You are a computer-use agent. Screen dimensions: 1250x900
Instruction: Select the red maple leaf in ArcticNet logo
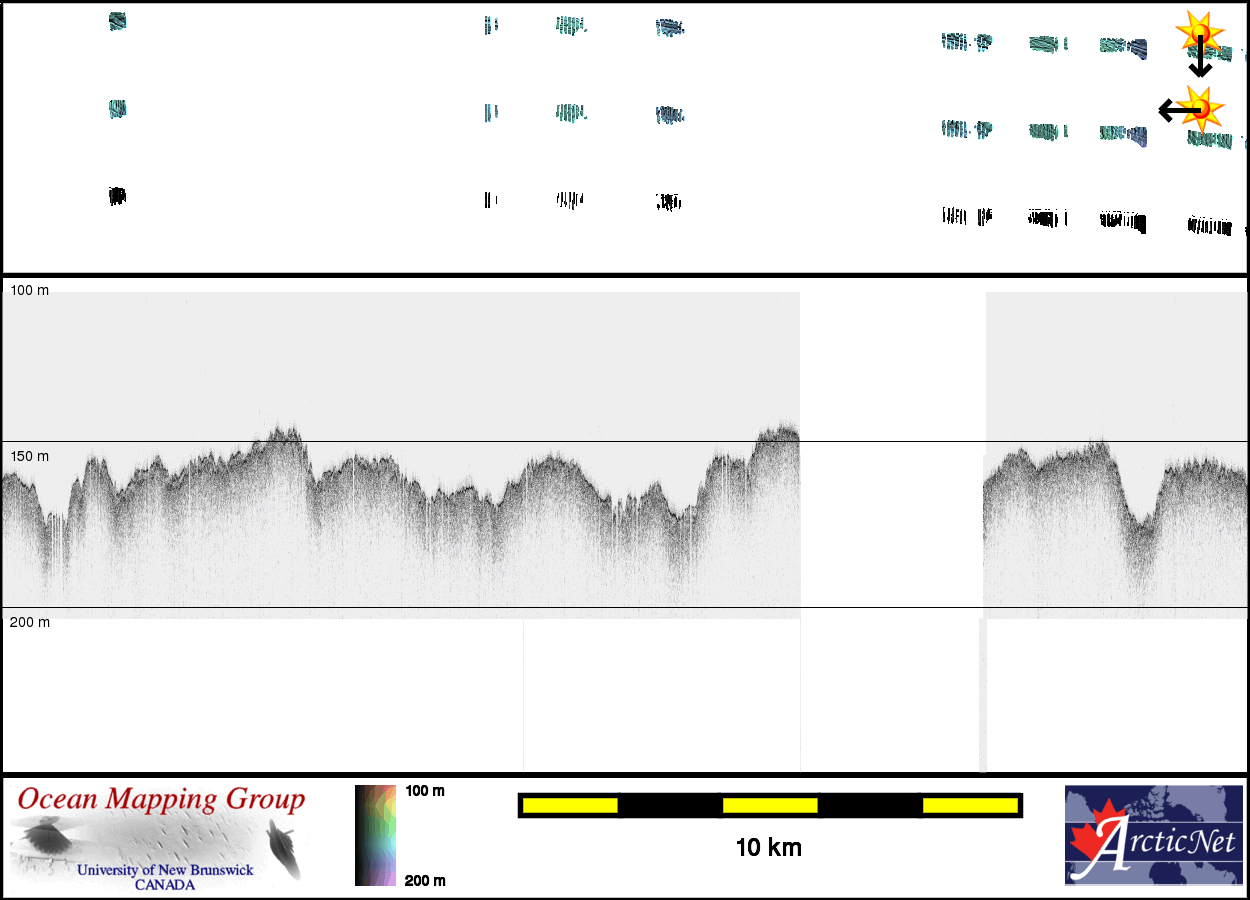point(1092,837)
